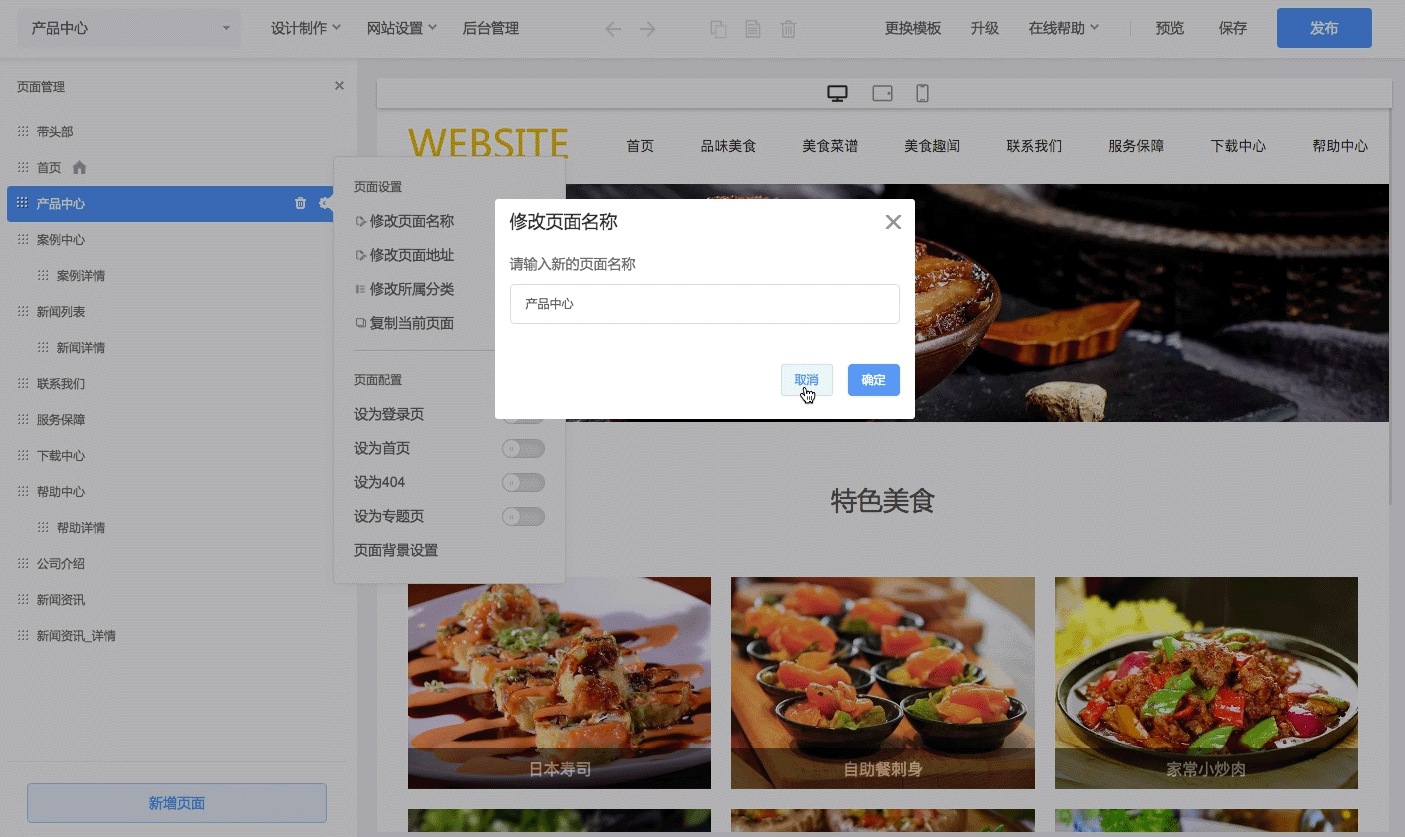This screenshot has width=1405, height=837.
Task: Click the drag handle of 帮助详情 row
Action: [43, 527]
